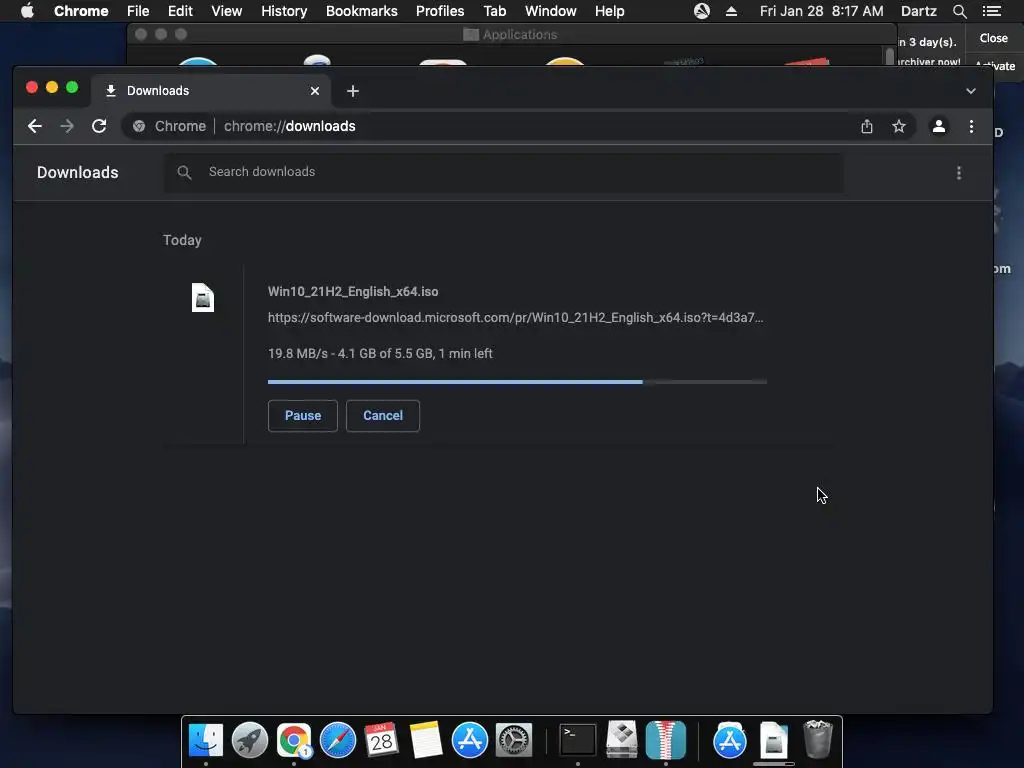Click the forward navigation arrow

(67, 126)
